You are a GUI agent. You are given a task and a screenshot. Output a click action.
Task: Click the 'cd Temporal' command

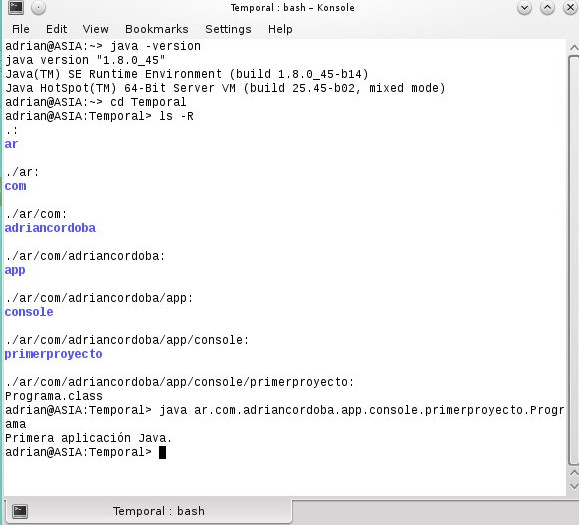click(148, 102)
